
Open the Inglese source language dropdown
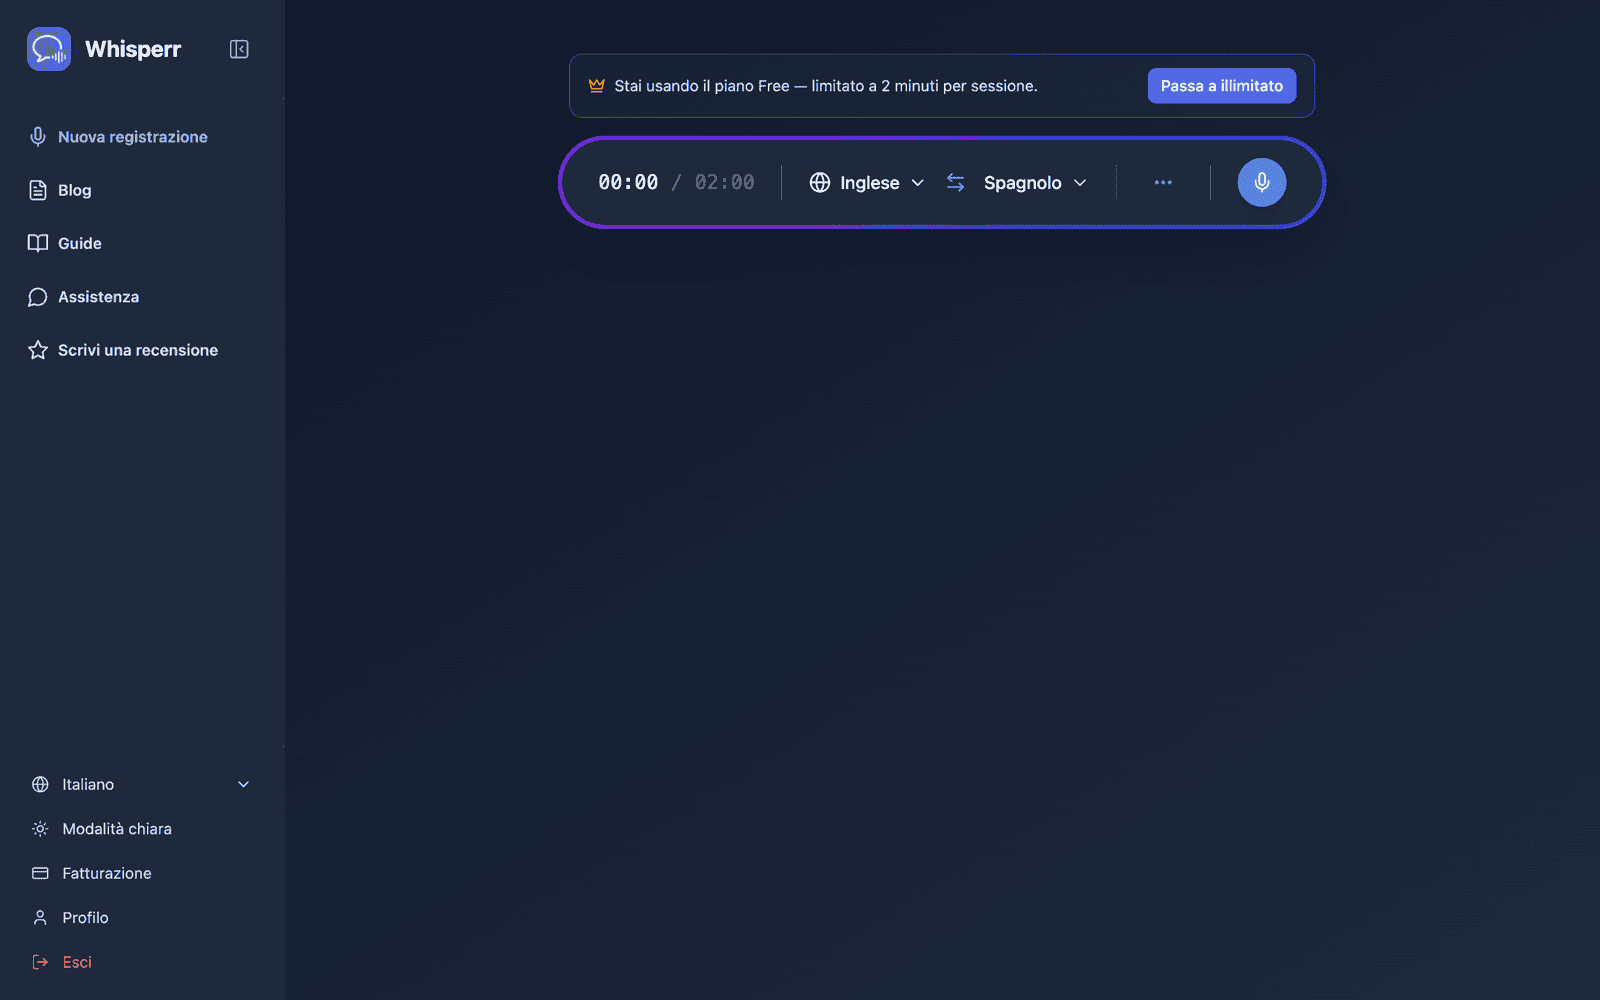[x=867, y=183]
